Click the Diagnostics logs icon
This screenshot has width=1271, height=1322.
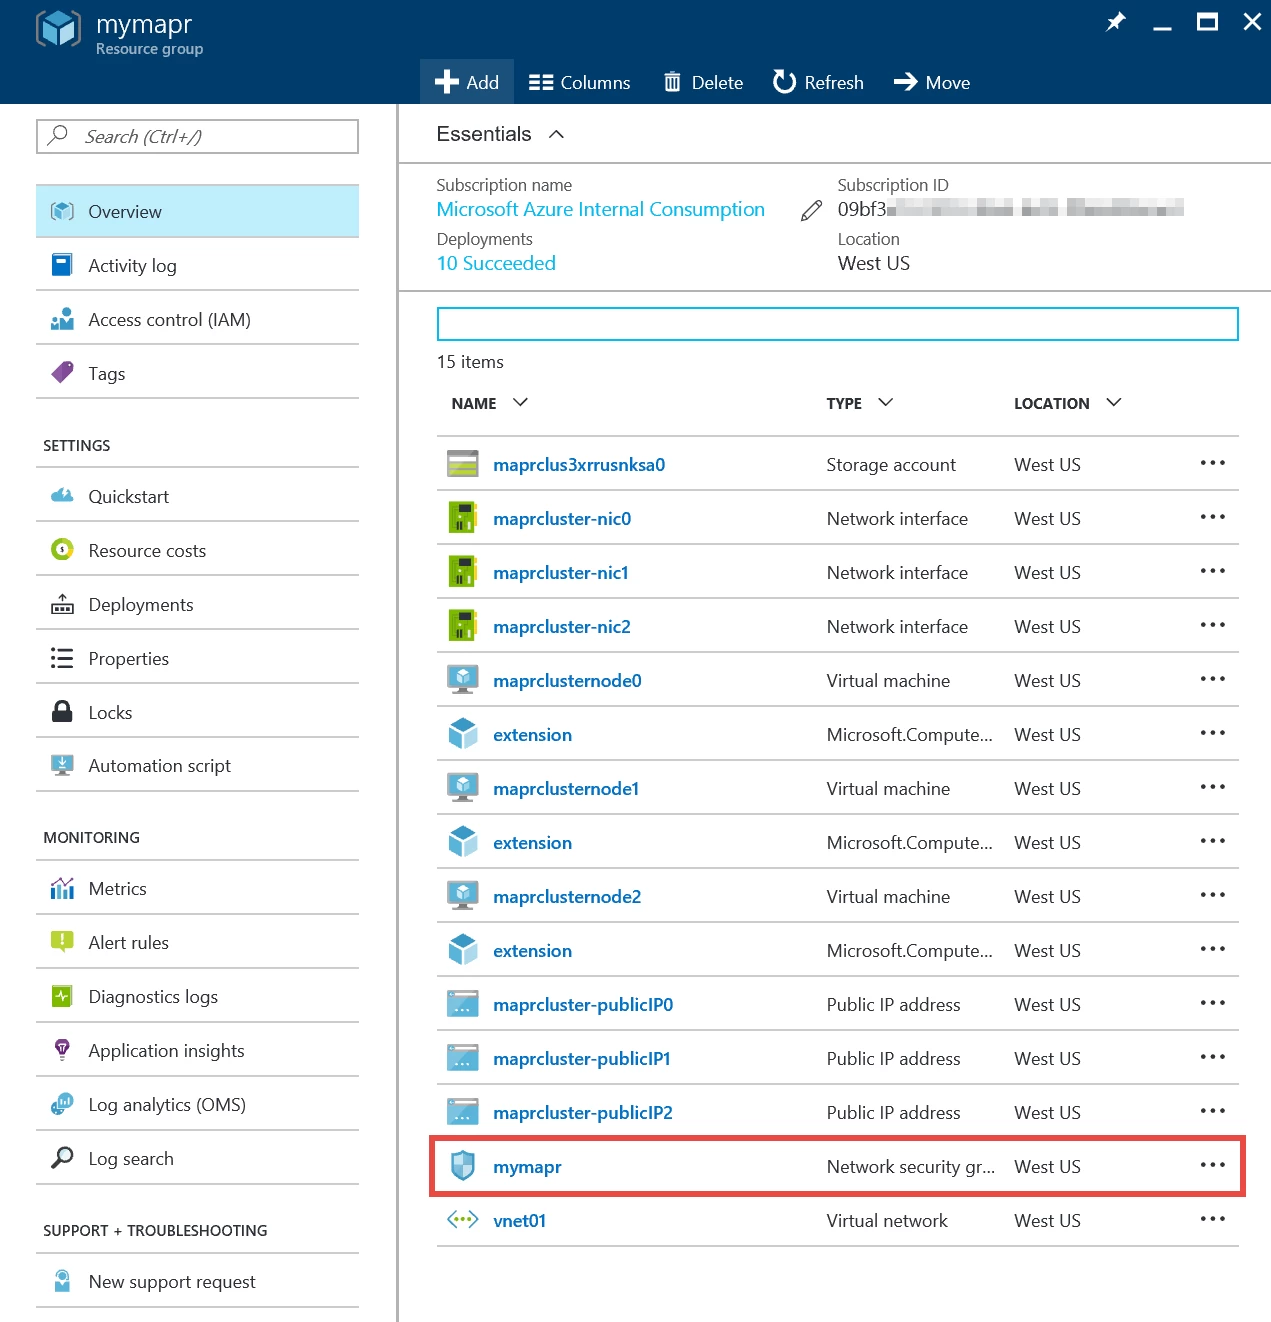(62, 996)
